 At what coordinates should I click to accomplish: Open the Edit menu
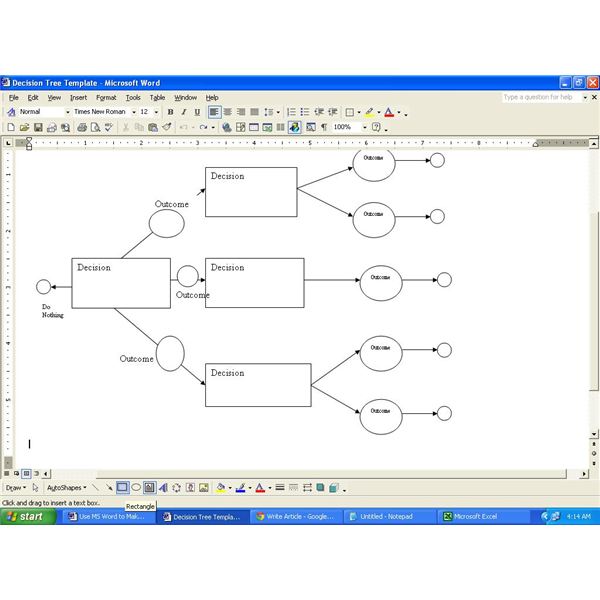coord(33,98)
